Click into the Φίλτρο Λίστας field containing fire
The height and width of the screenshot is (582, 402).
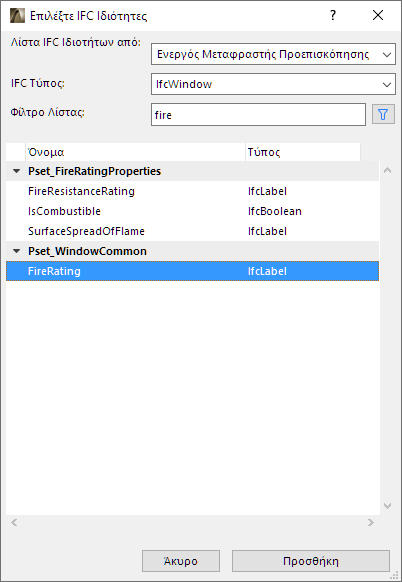click(258, 115)
